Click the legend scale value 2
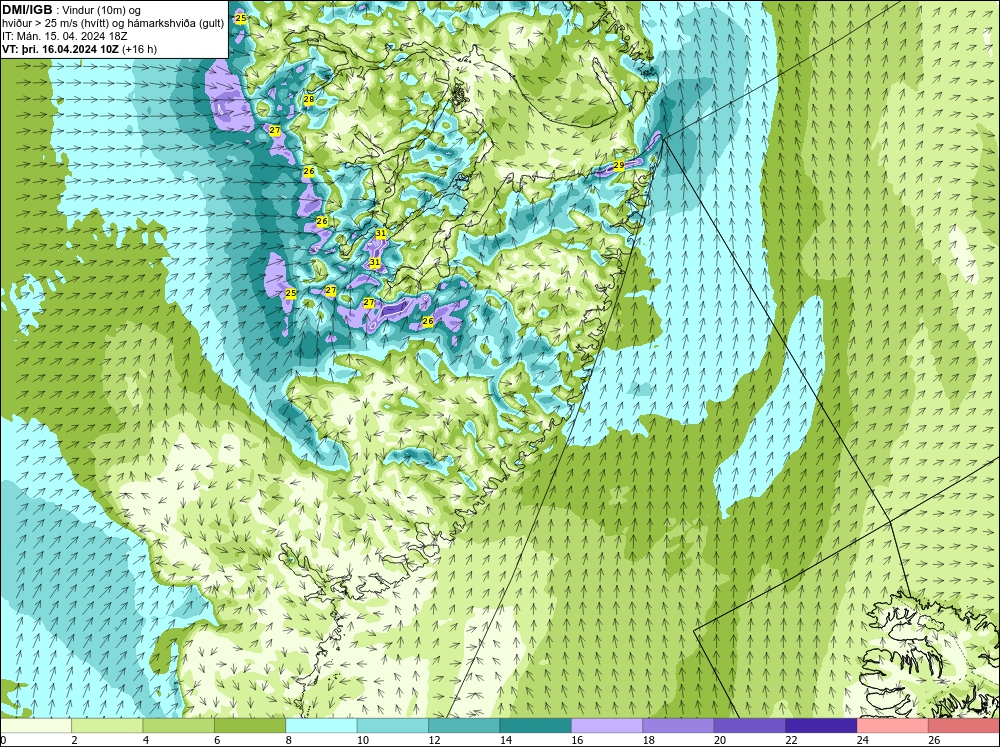The width and height of the screenshot is (1000, 747). [x=75, y=740]
